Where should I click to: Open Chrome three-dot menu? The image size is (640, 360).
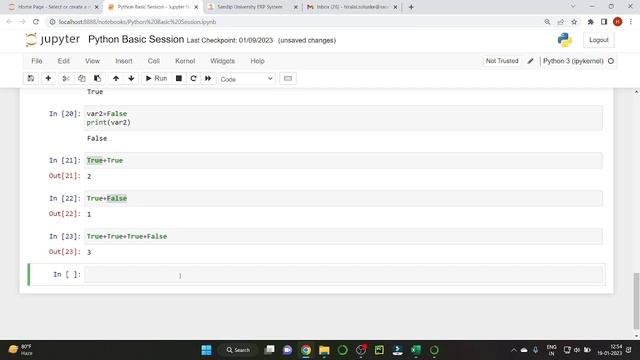(x=631, y=22)
